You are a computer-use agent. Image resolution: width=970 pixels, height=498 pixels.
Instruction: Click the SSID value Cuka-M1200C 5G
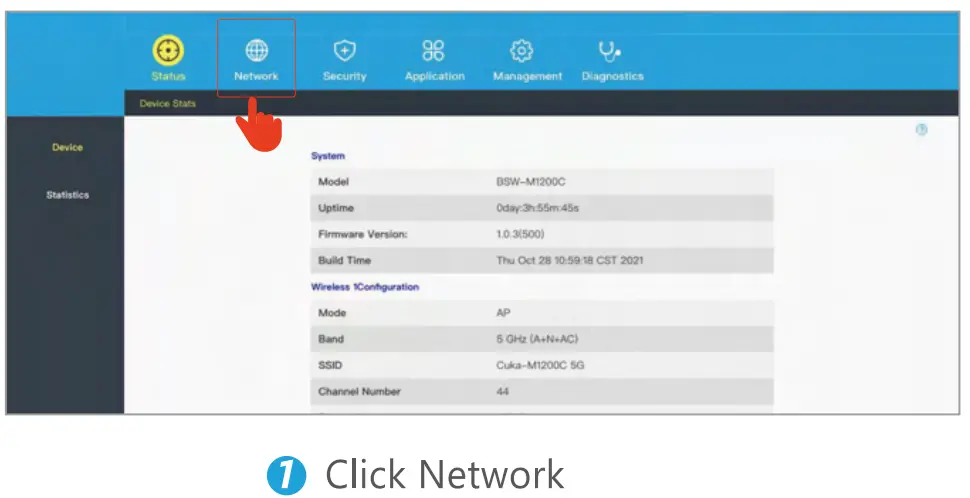pos(540,366)
